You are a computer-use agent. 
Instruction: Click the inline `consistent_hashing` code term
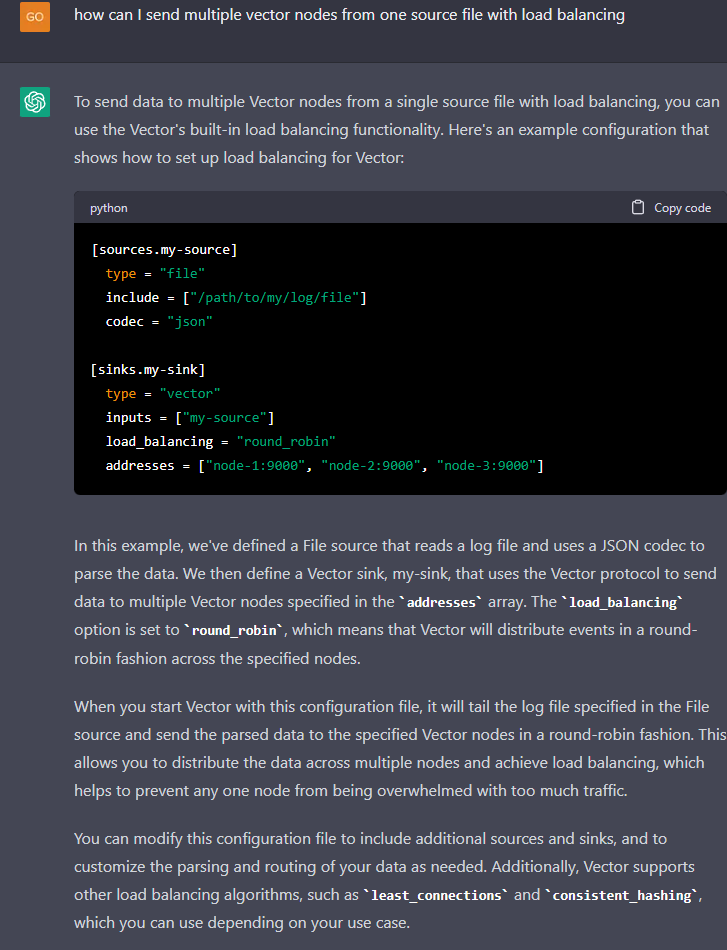pos(622,895)
